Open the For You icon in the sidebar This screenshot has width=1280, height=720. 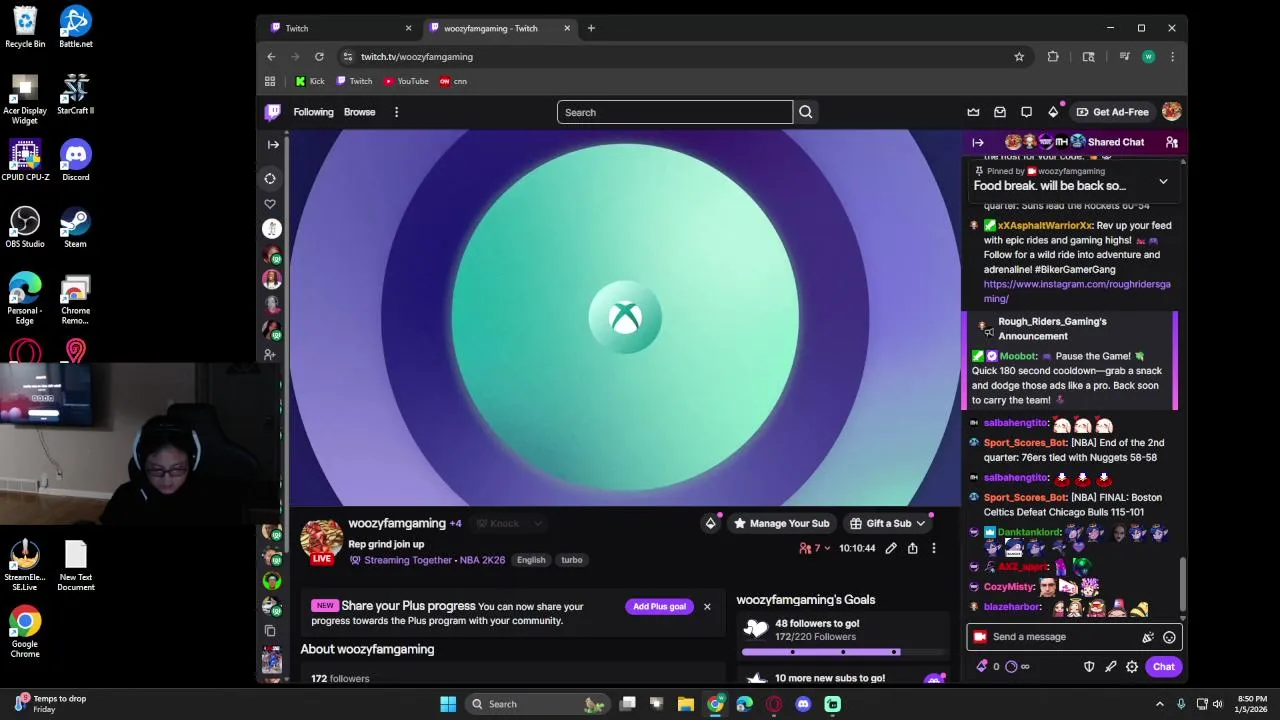[270, 178]
